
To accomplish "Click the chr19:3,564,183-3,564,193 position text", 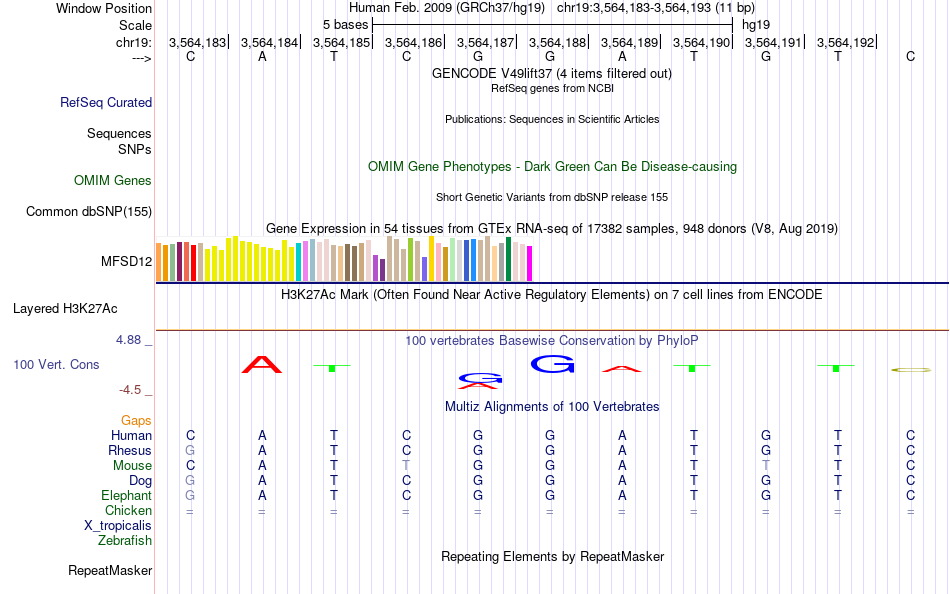I will (x=656, y=8).
